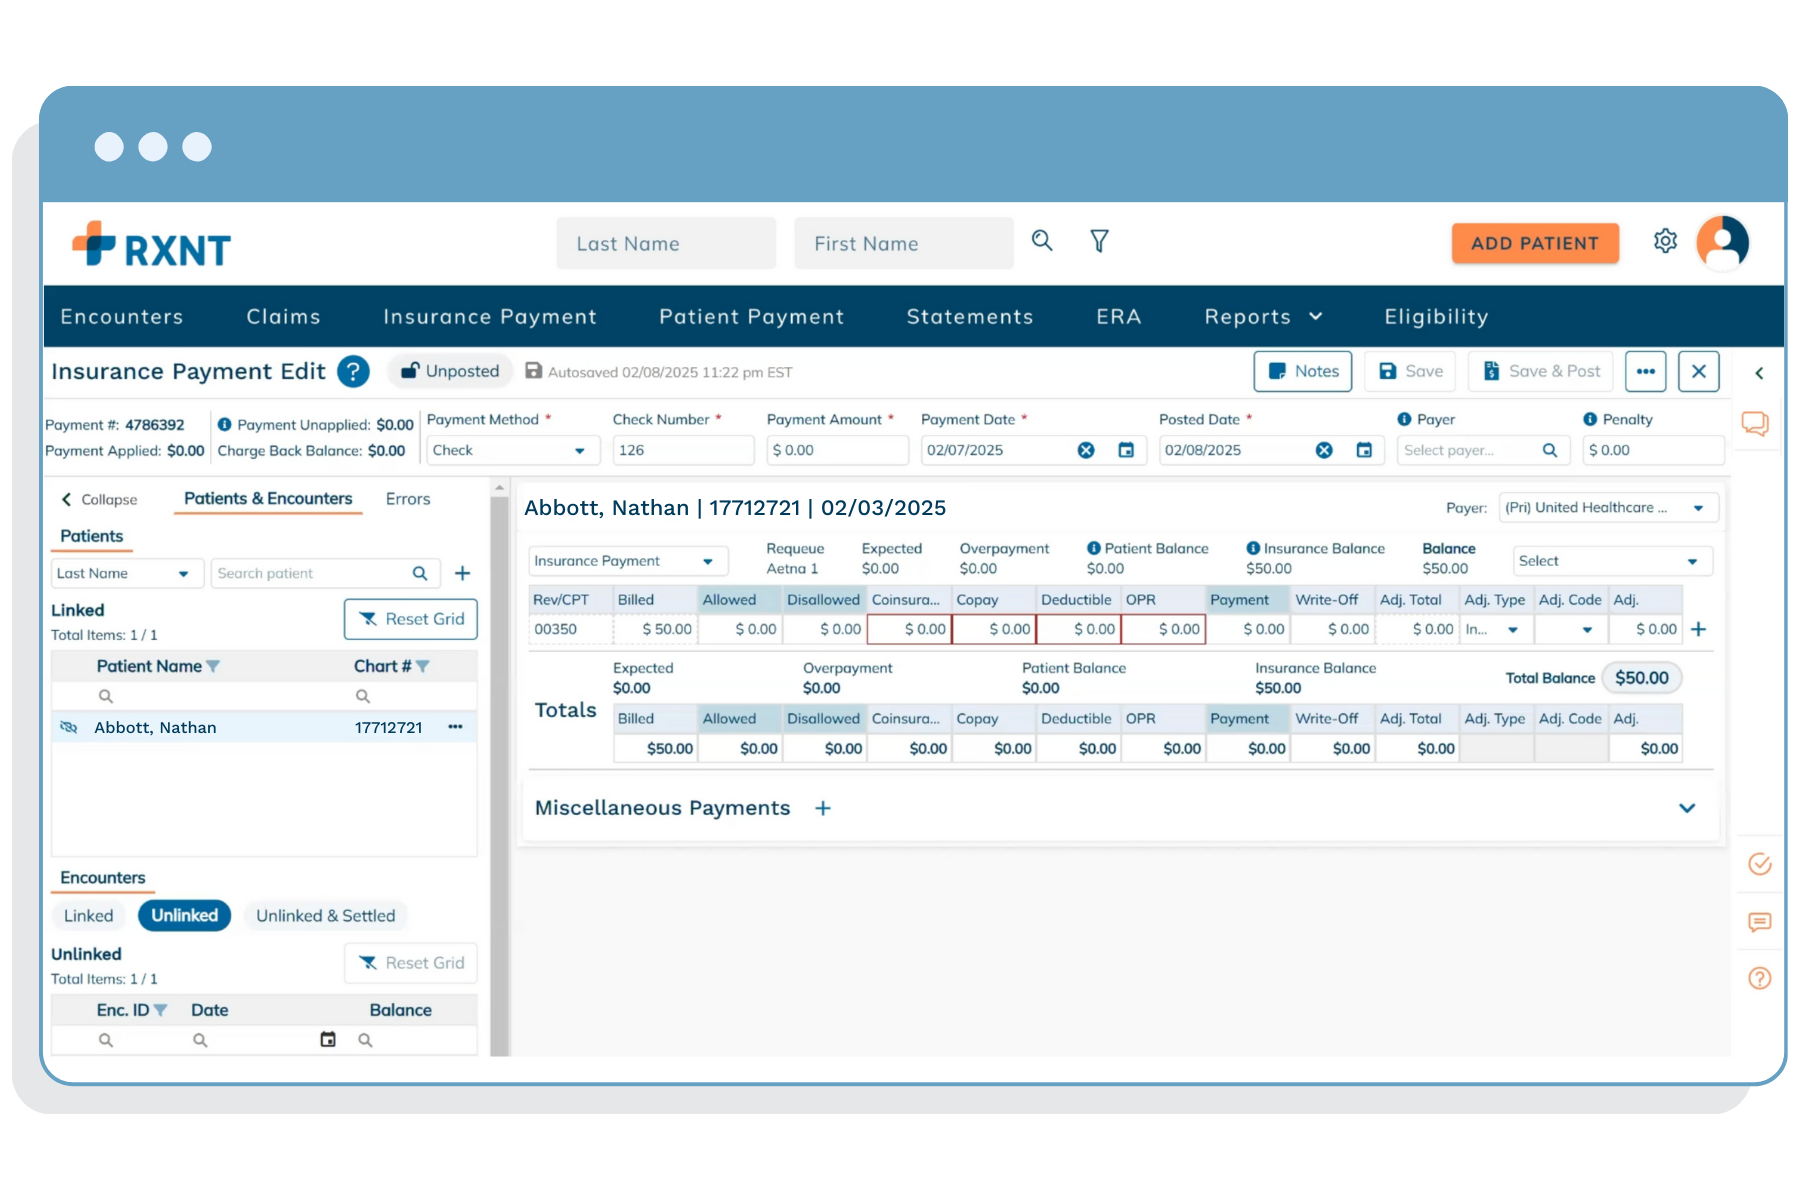Click the Penalty info icon
Screen dimensions: 1800x1200
click(x=1590, y=419)
